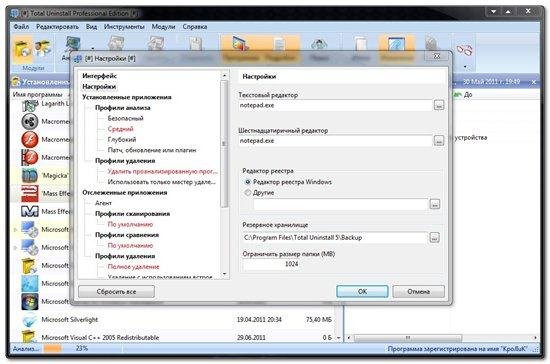Viewport: 550px width, 364px height.
Task: Select 'Редактор реестра Windows' radio option
Action: pyautogui.click(x=248, y=182)
